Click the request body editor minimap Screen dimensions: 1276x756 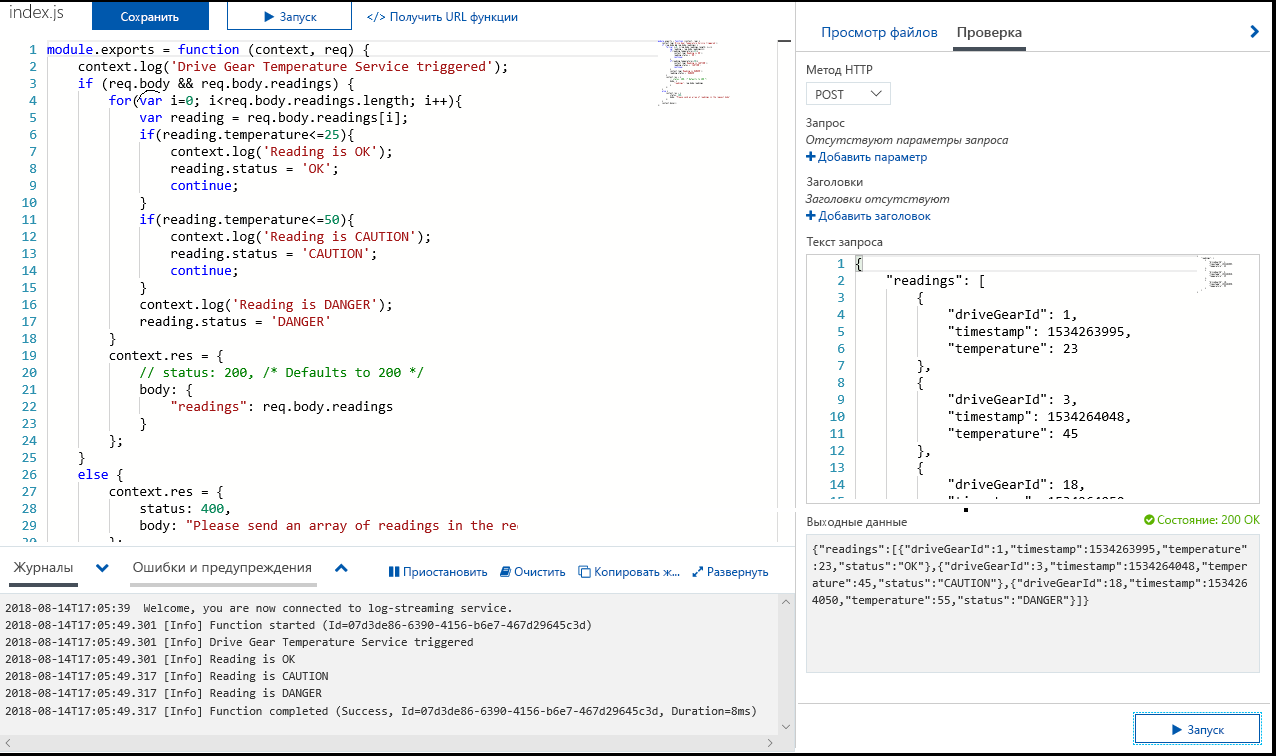coord(1217,274)
